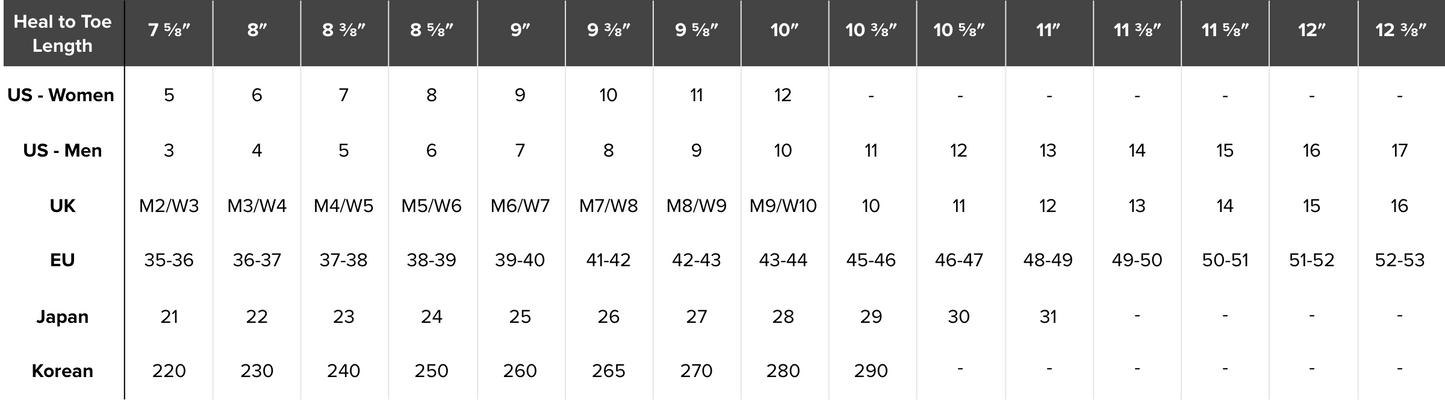
Task: Select the EU row label
Action: (x=62, y=261)
